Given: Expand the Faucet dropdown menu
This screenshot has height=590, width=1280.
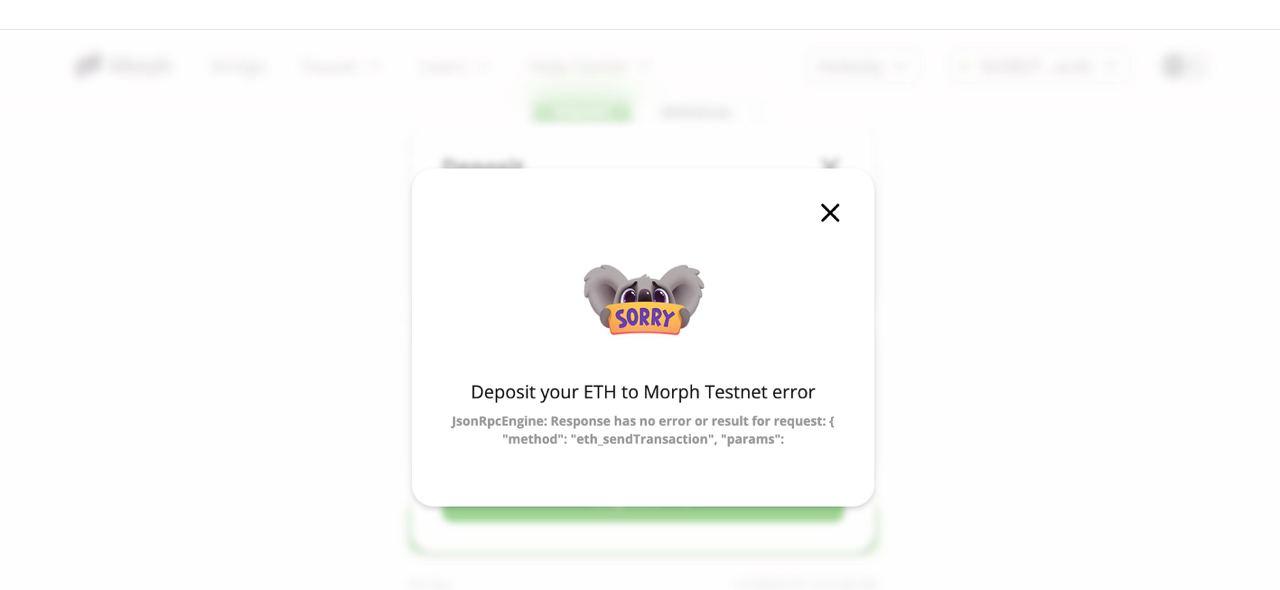Looking at the screenshot, I should pyautogui.click(x=342, y=67).
